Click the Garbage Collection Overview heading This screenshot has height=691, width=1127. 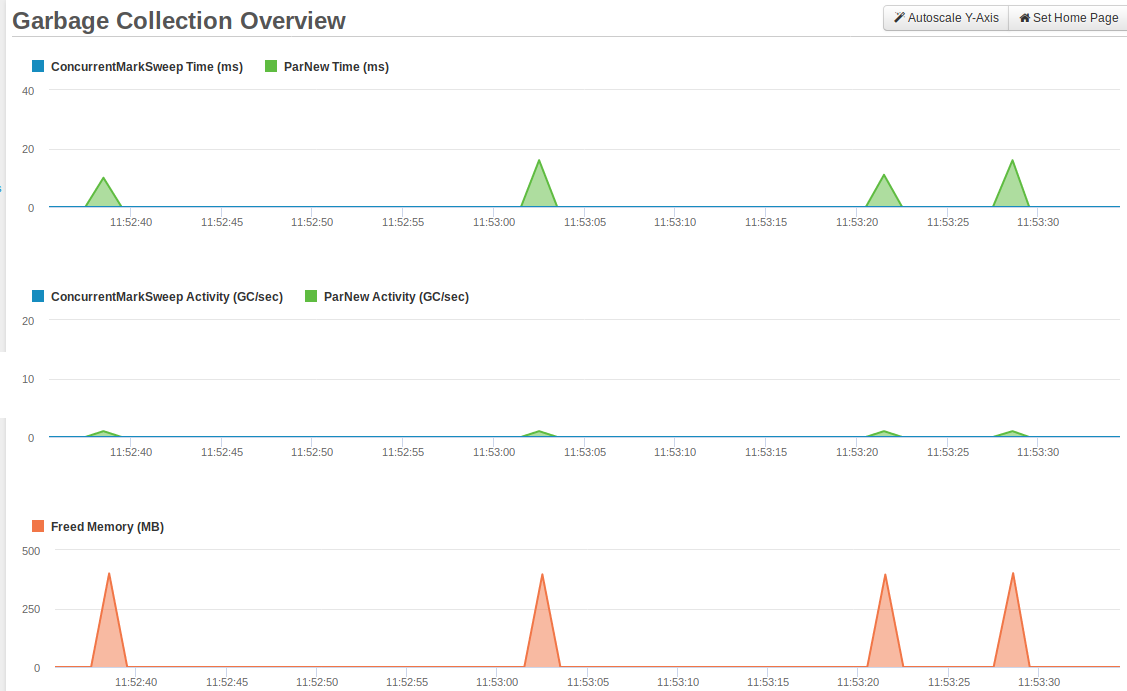coord(179,21)
